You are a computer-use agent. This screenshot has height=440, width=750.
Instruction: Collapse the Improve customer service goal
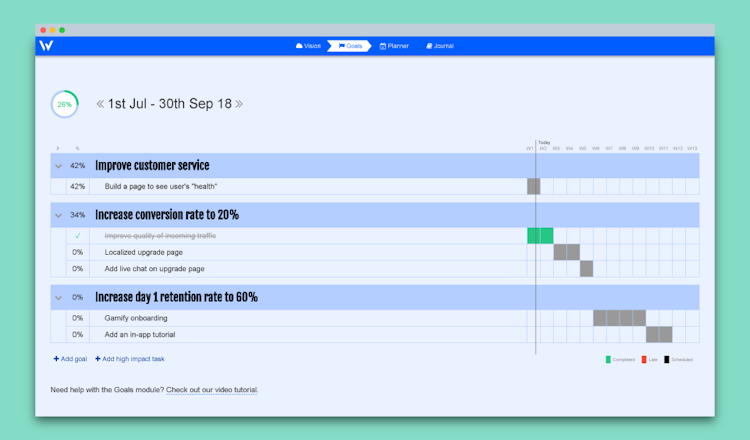click(x=58, y=166)
